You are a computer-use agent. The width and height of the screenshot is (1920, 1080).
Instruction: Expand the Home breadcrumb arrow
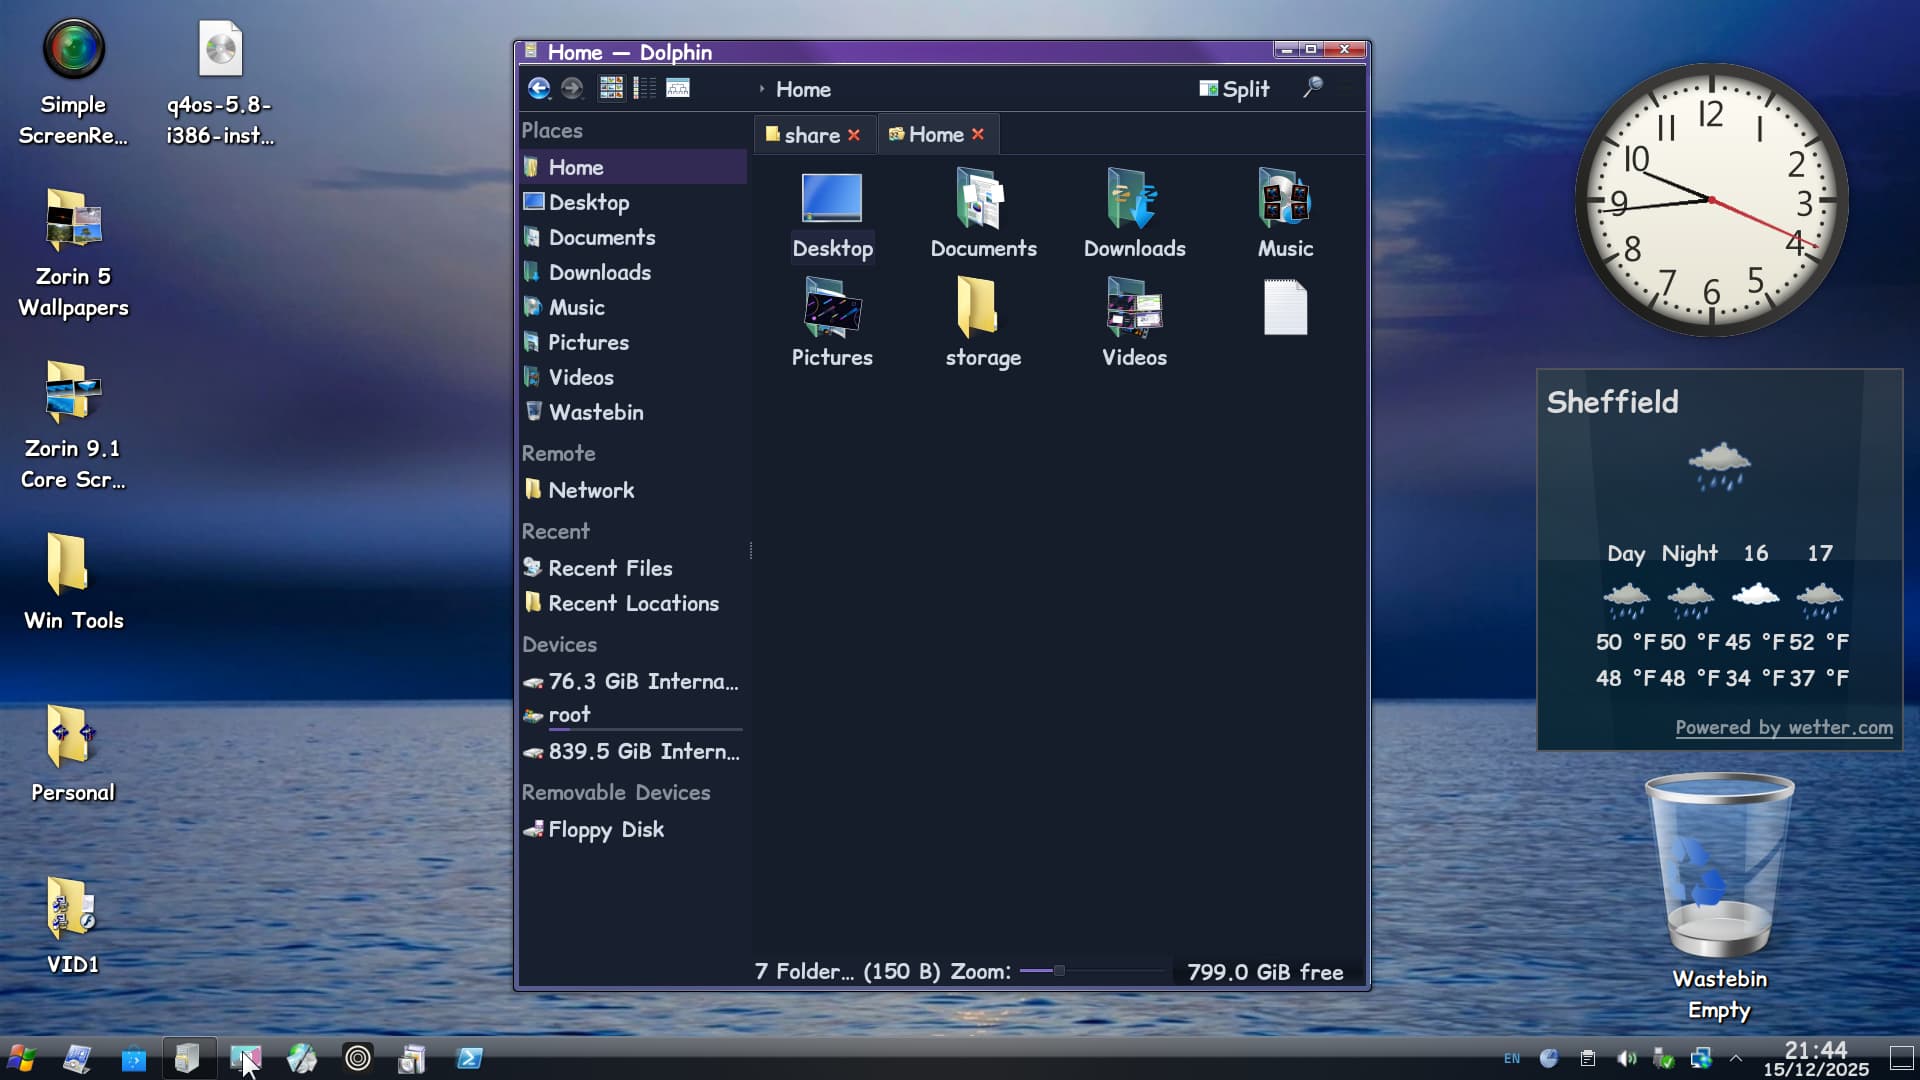(x=761, y=89)
